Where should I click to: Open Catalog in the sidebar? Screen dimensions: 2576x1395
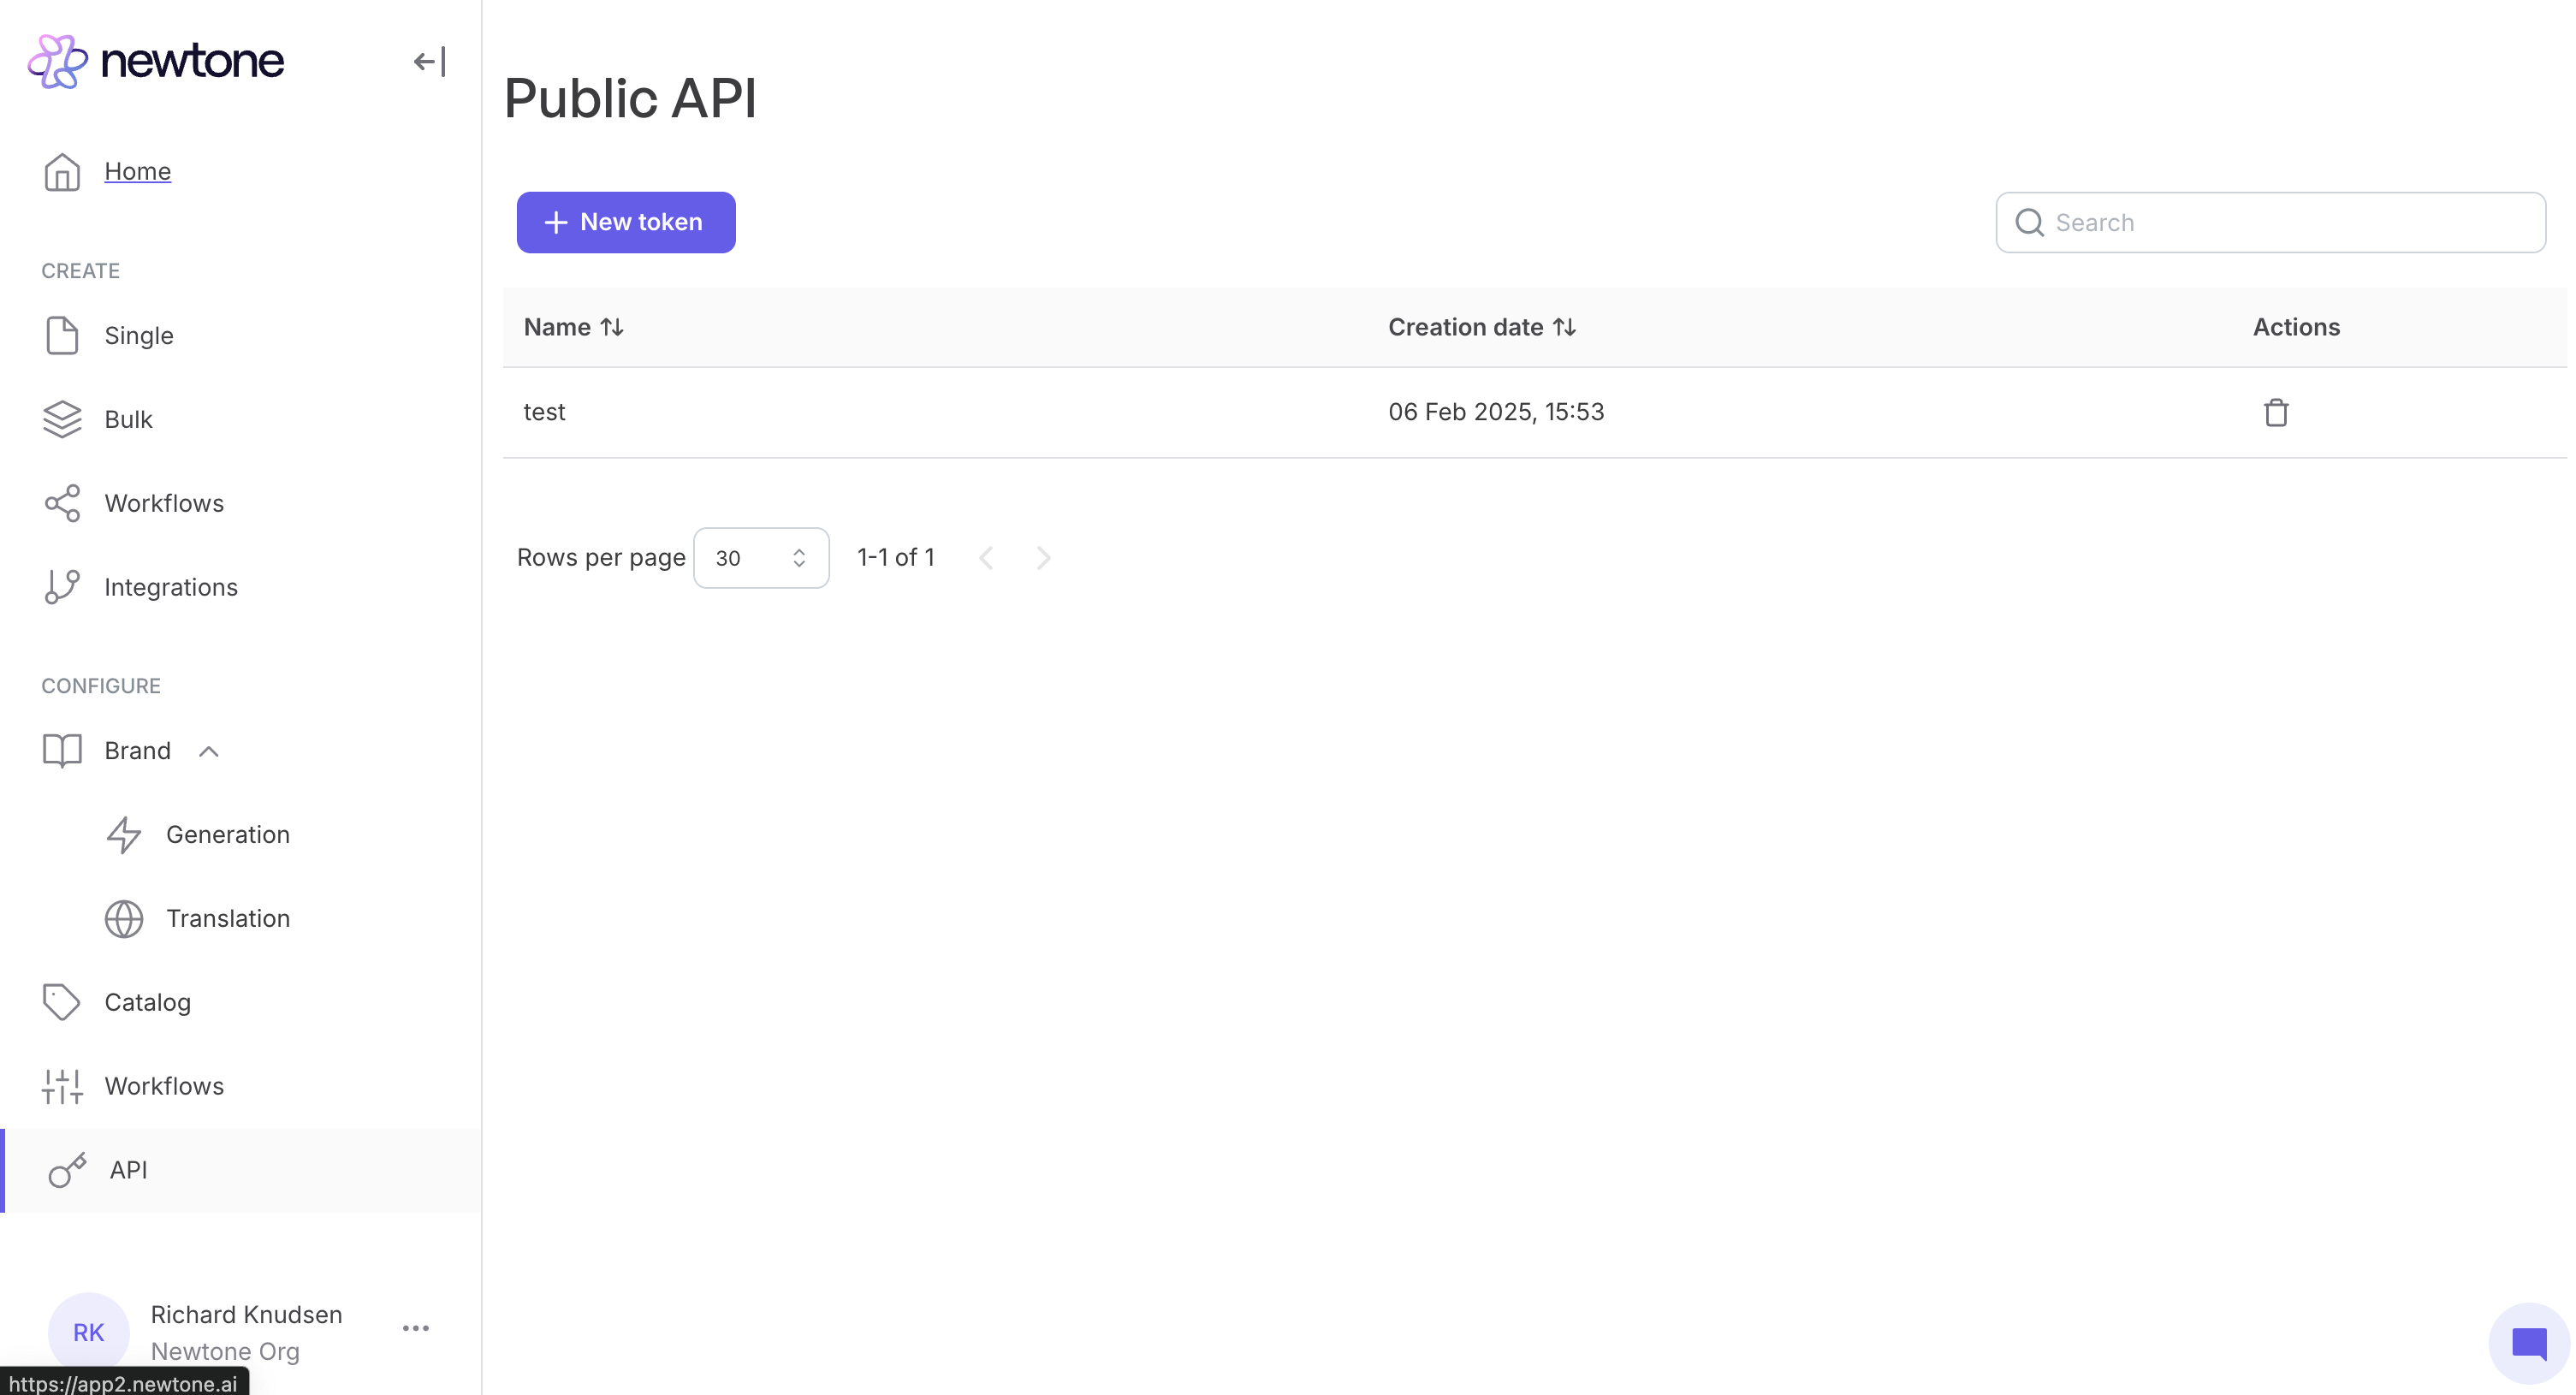coord(147,1002)
